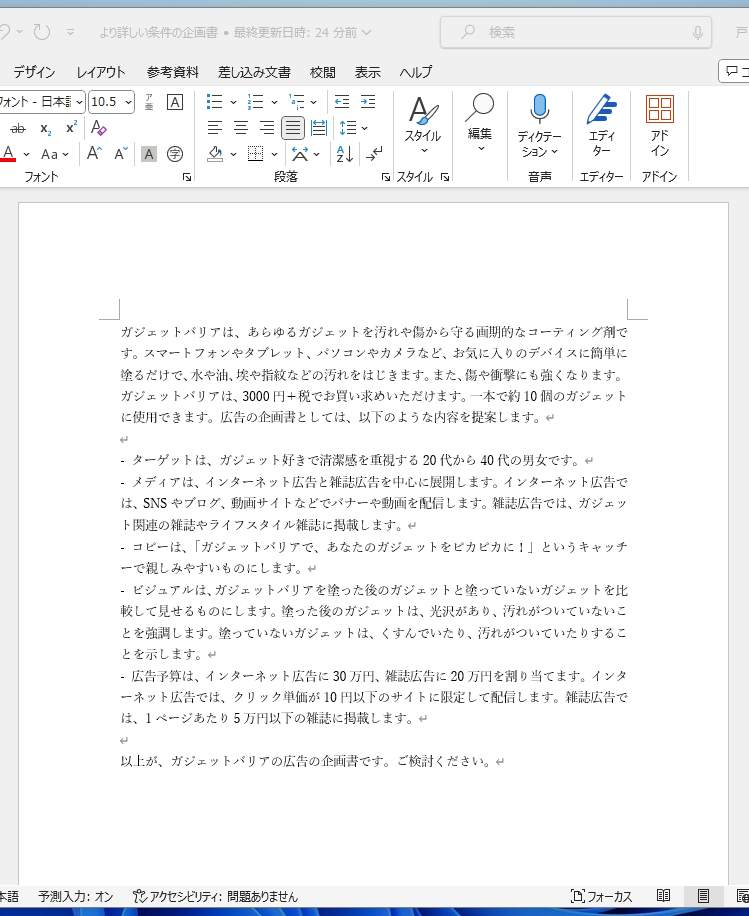Sort text with A-Z icon
This screenshot has height=916, width=749.
[x=345, y=154]
